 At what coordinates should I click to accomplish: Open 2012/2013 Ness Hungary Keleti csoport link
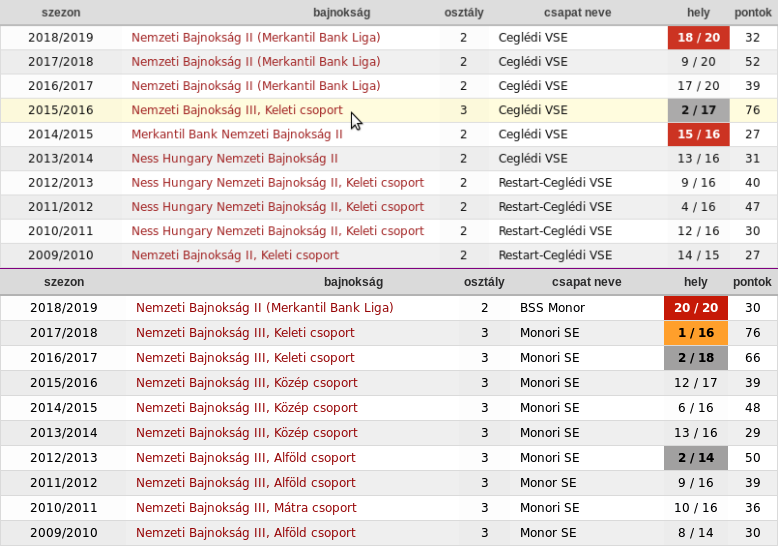[x=277, y=183]
